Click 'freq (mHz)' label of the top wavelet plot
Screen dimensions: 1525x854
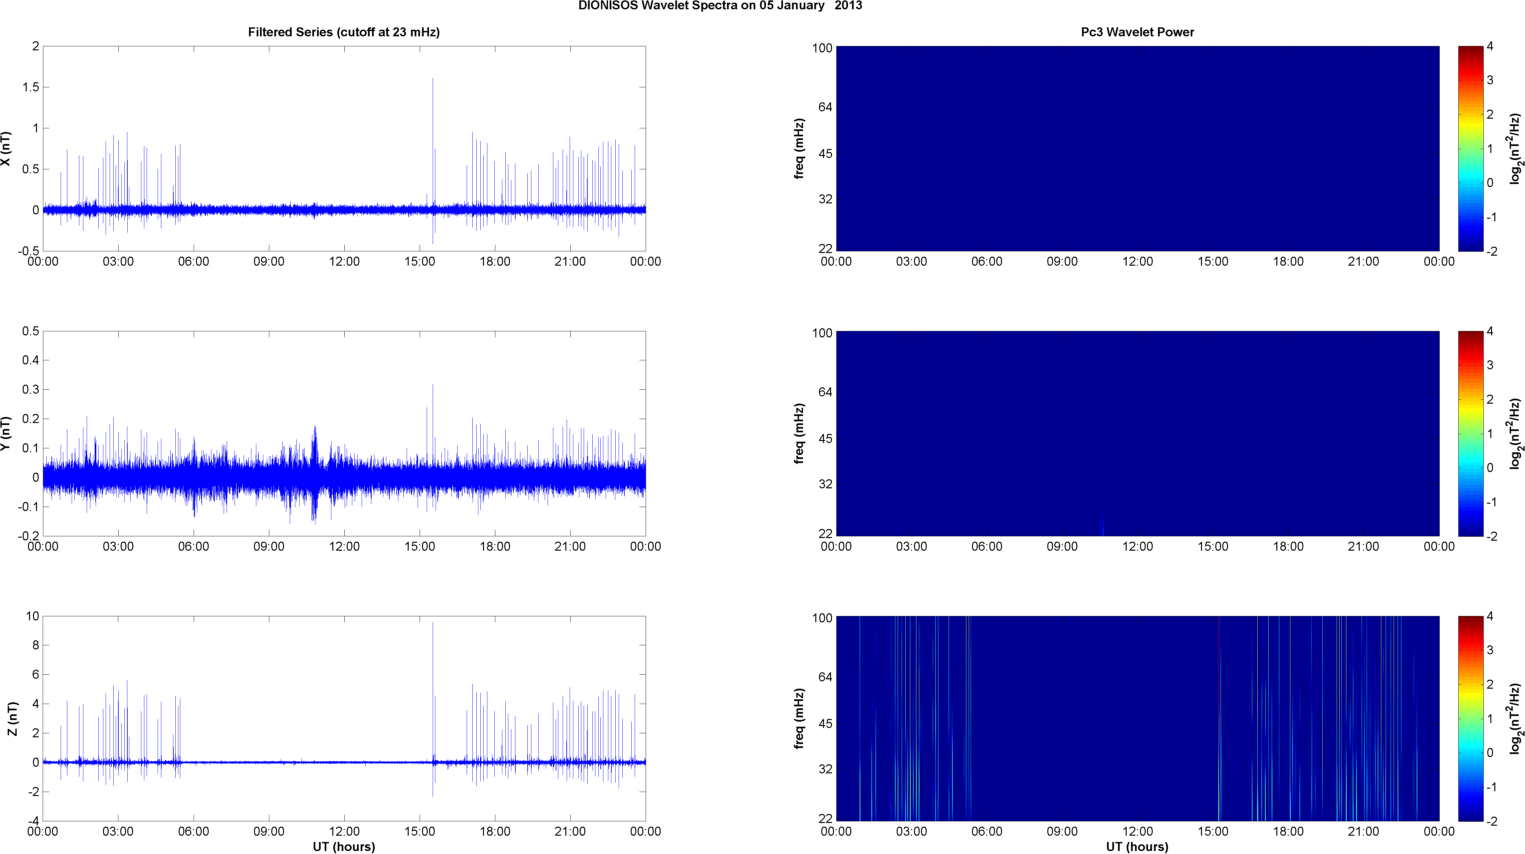[x=799, y=149]
